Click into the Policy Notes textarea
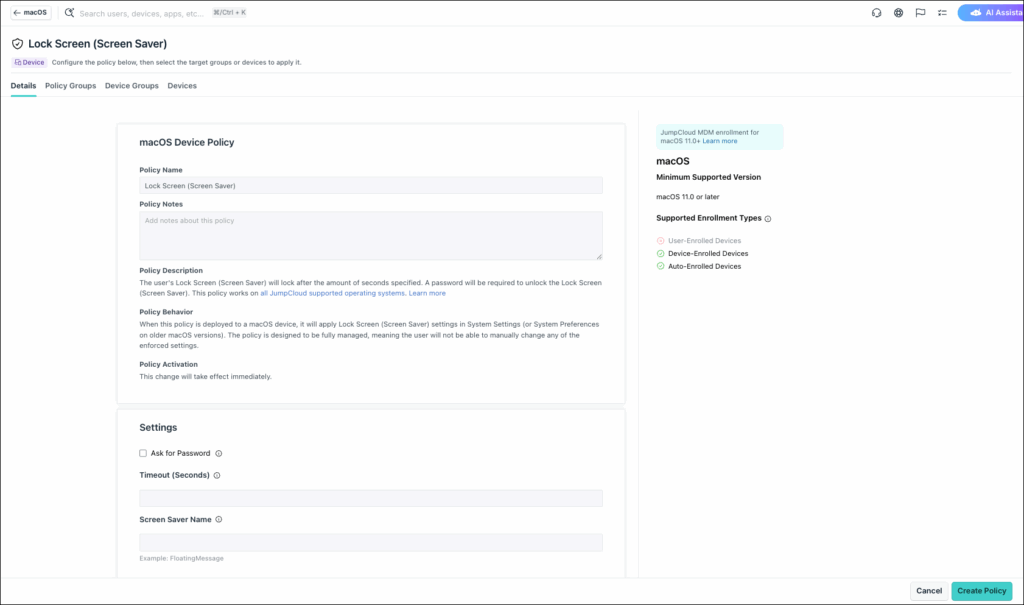 pyautogui.click(x=371, y=235)
